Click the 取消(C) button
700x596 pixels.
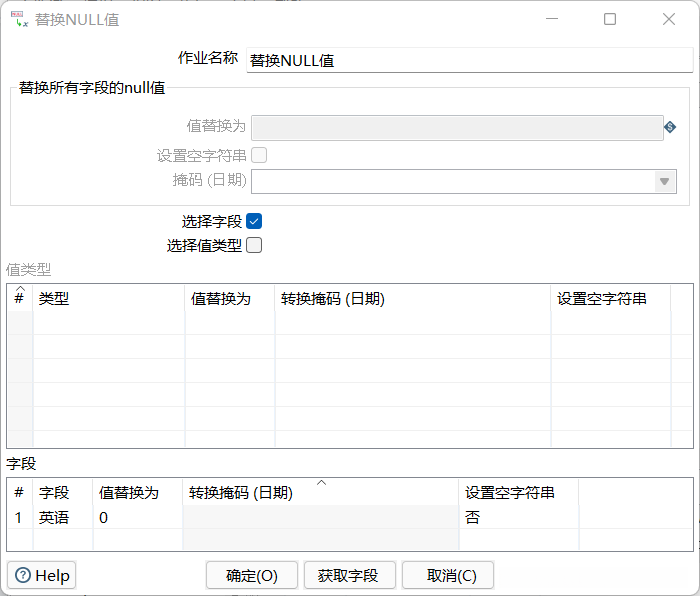pos(448,575)
